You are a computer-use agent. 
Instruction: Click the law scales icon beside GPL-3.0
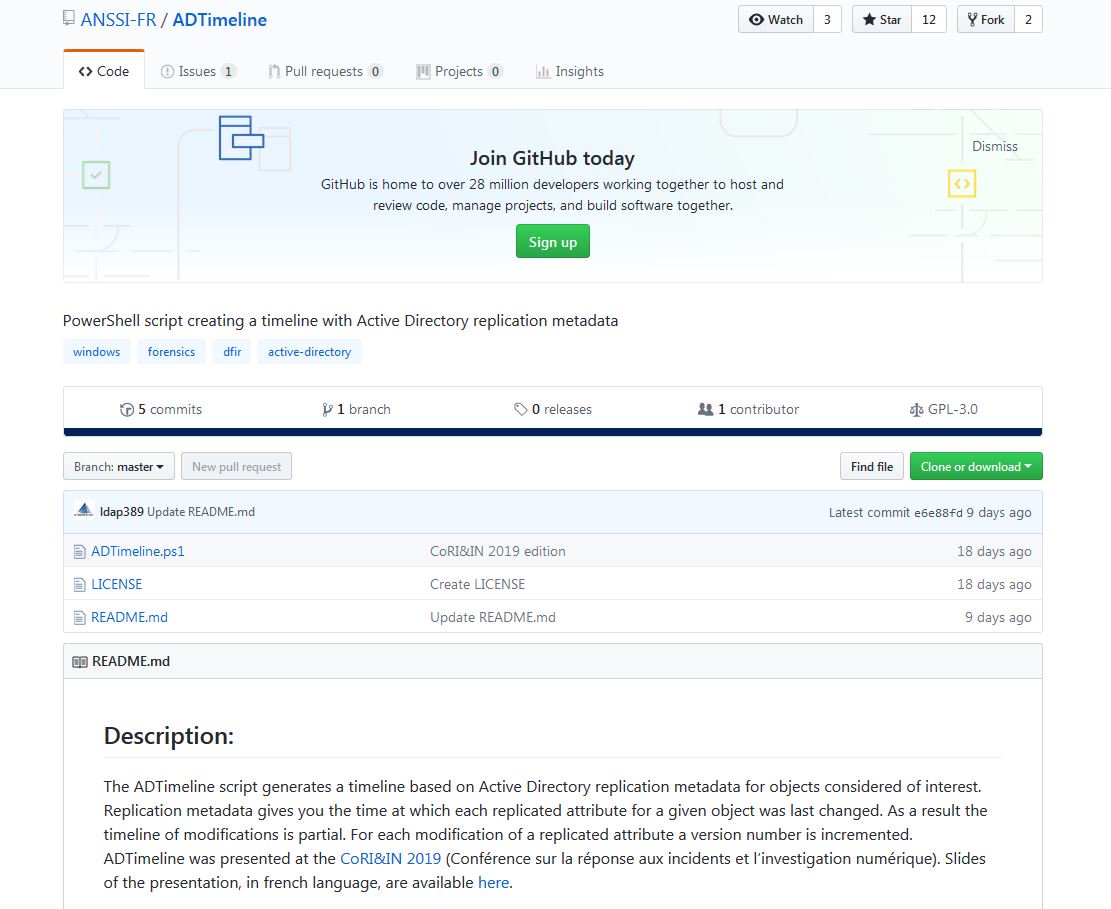pyautogui.click(x=916, y=410)
